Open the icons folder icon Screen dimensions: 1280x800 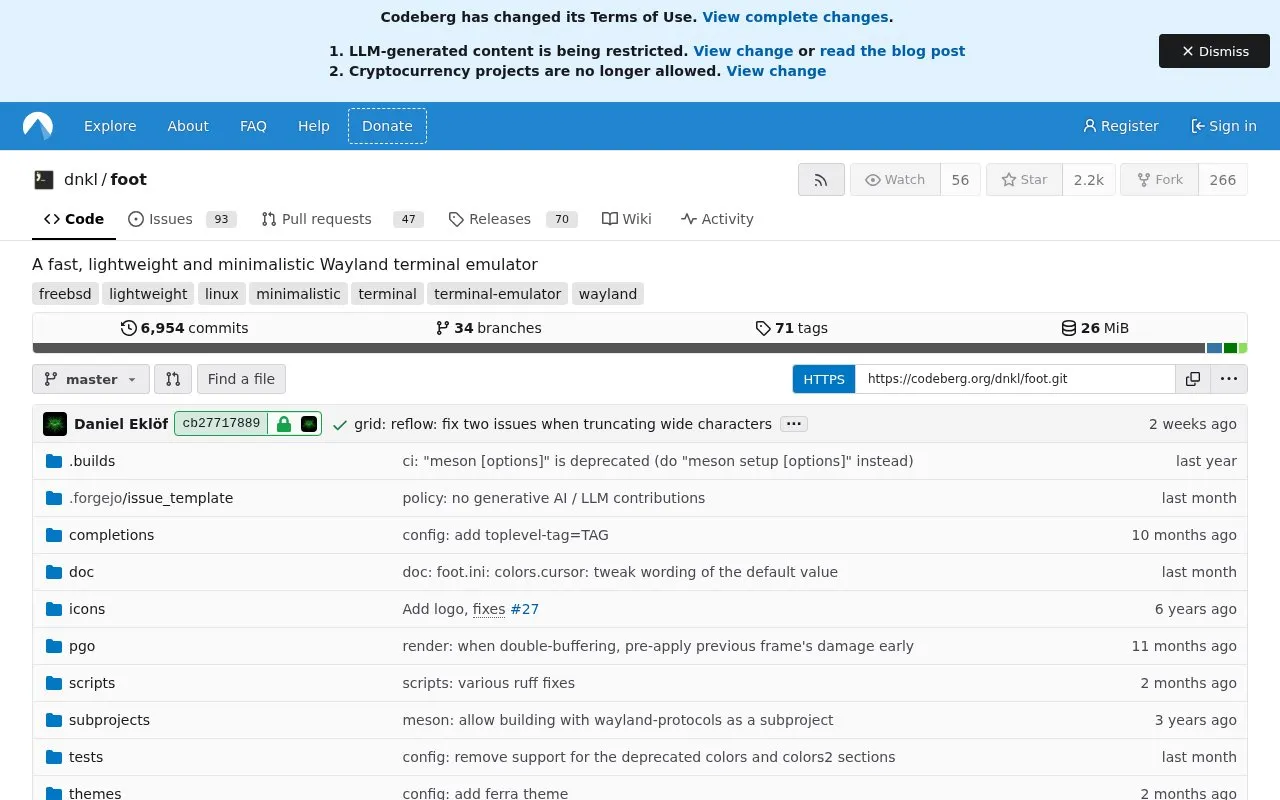[x=54, y=609]
